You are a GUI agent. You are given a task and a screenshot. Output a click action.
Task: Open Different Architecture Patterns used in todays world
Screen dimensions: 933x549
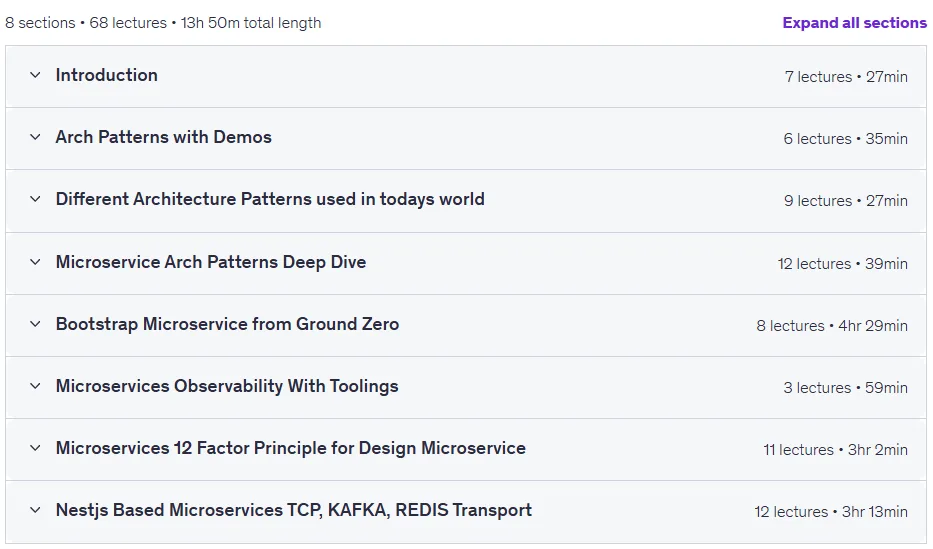click(x=270, y=199)
